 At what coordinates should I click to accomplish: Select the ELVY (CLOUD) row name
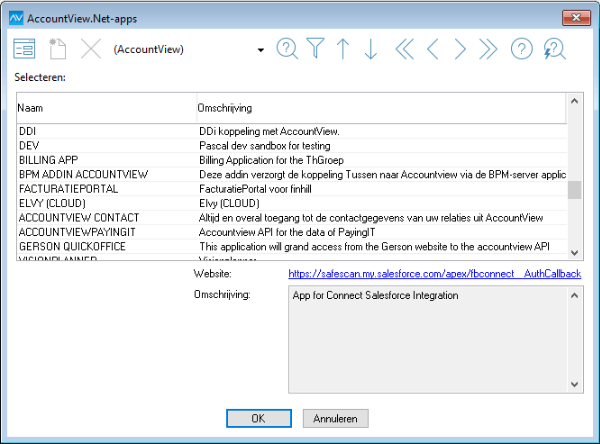52,203
